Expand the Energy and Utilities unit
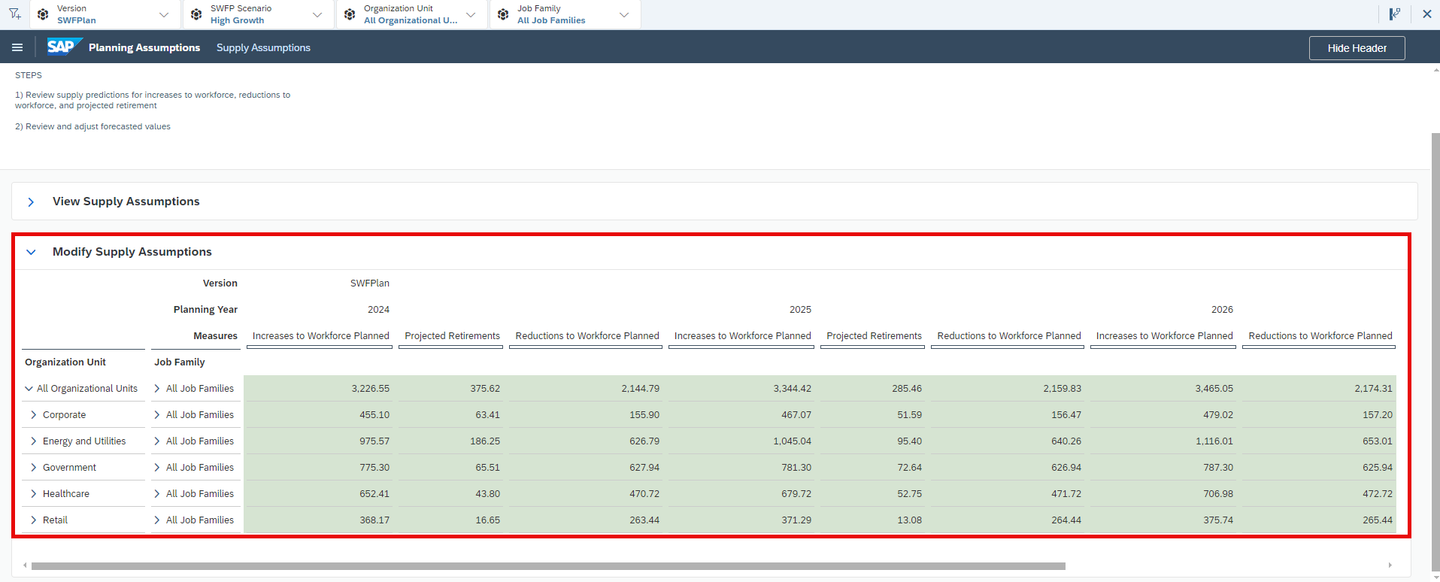The width and height of the screenshot is (1440, 582). tap(34, 441)
